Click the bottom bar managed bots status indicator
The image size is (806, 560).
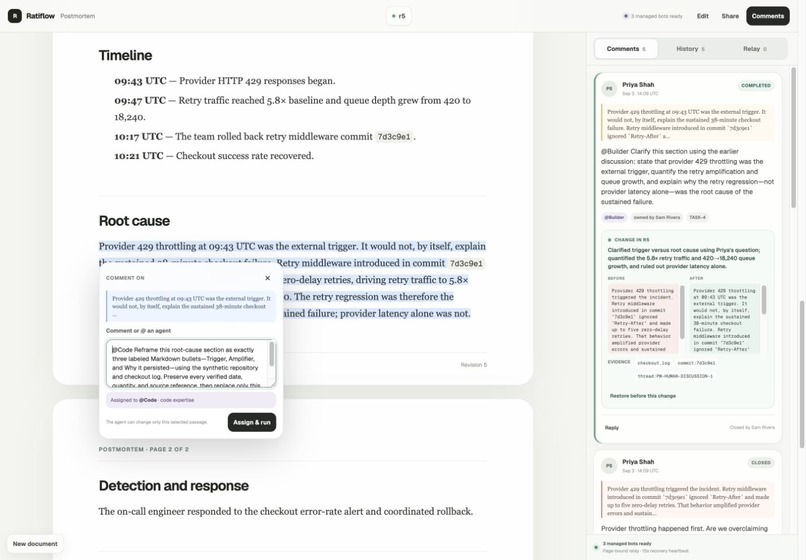coord(596,547)
